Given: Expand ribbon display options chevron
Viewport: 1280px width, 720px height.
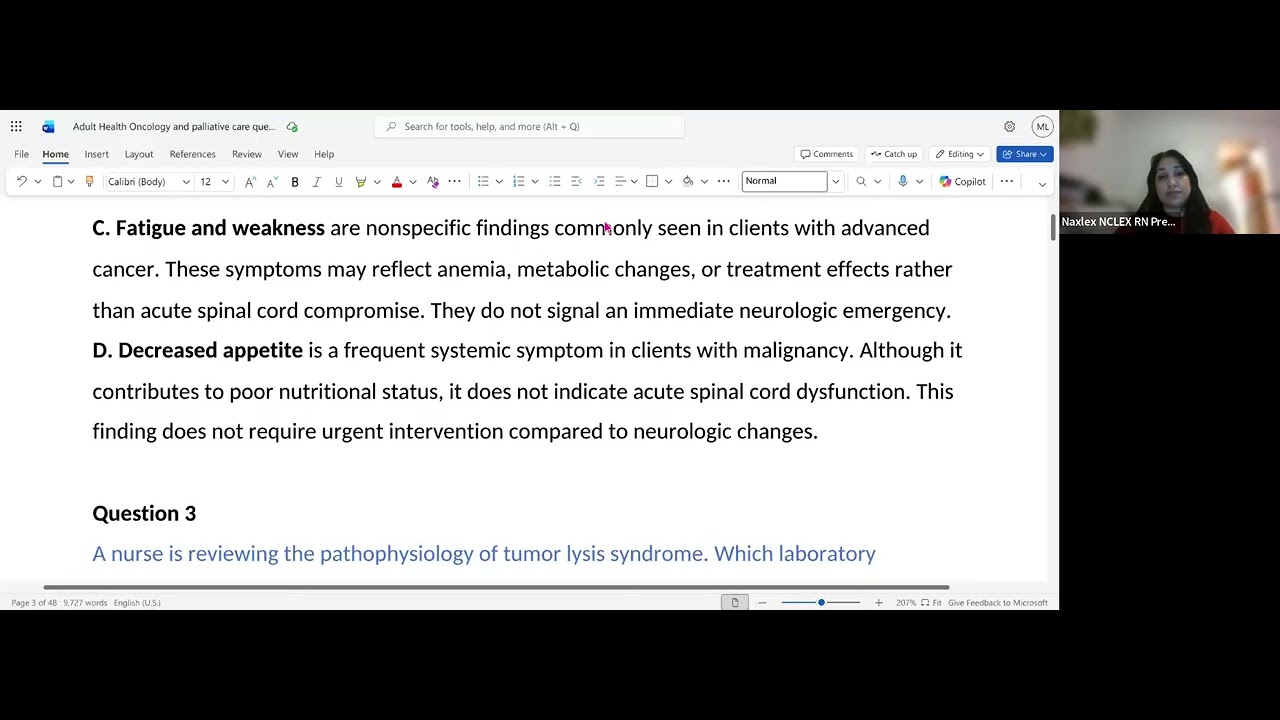Looking at the screenshot, I should coord(1042,184).
